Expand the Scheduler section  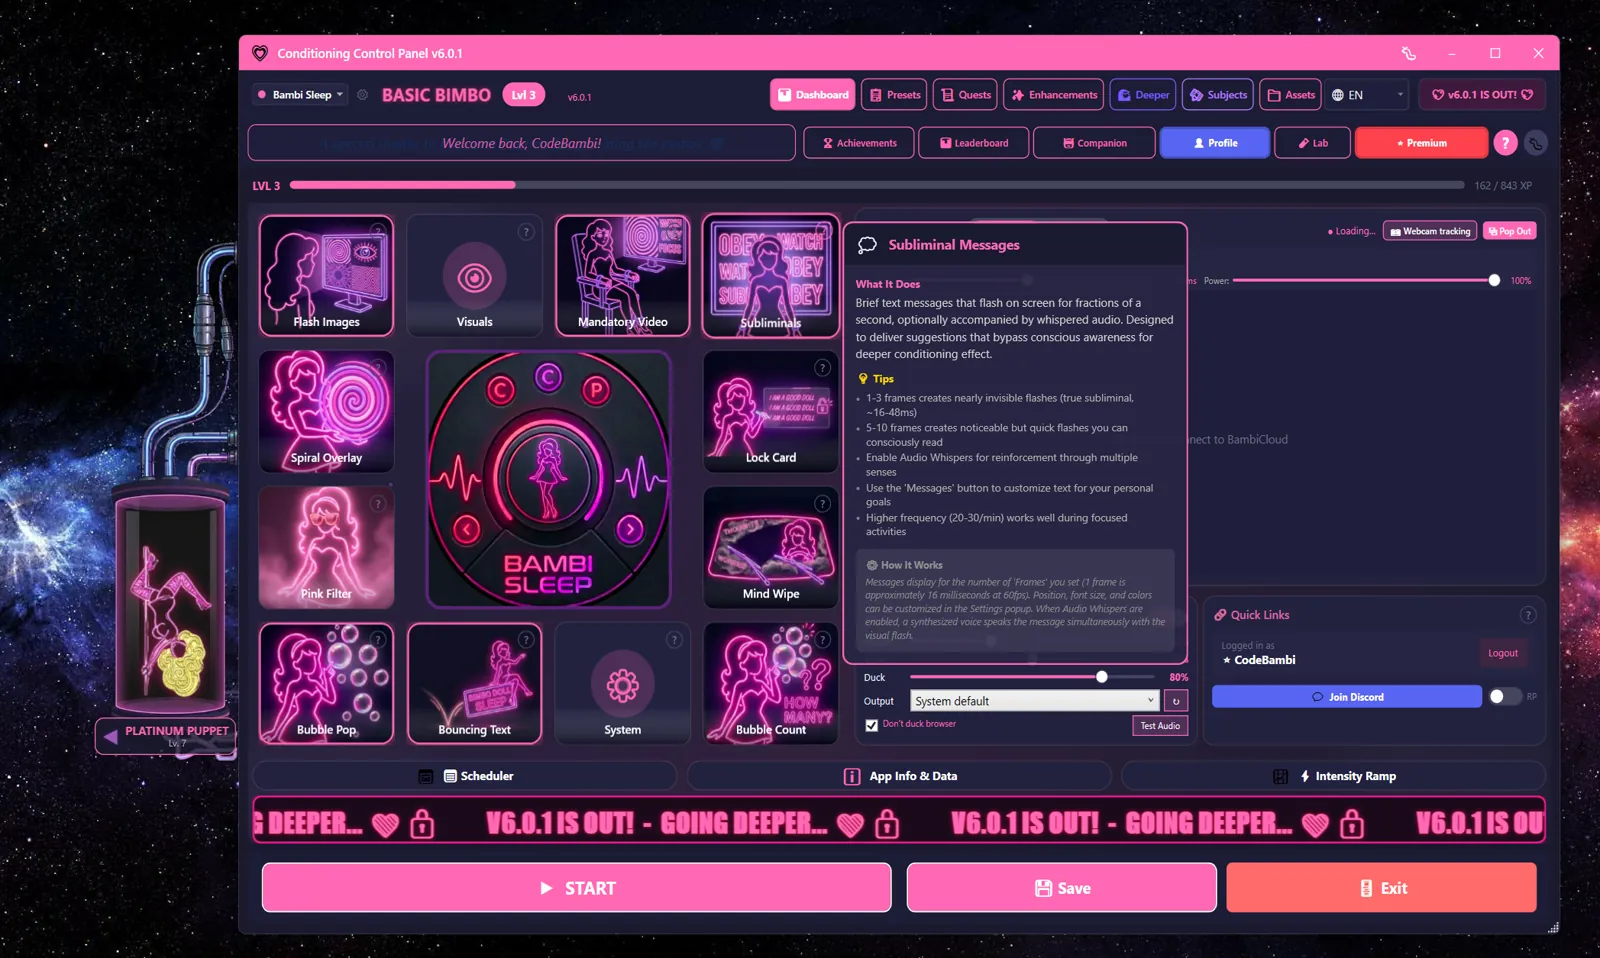click(465, 776)
